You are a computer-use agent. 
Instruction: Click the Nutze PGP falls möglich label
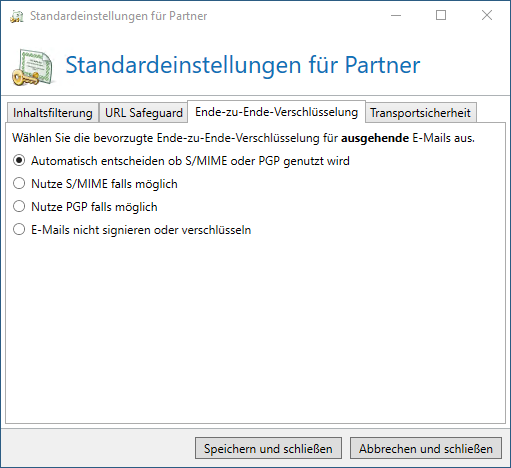point(94,207)
